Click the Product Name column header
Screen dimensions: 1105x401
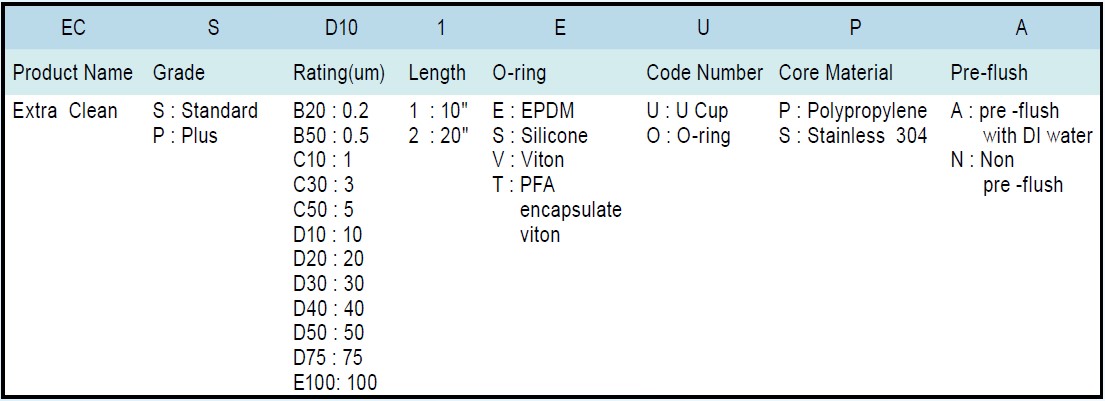[72, 73]
